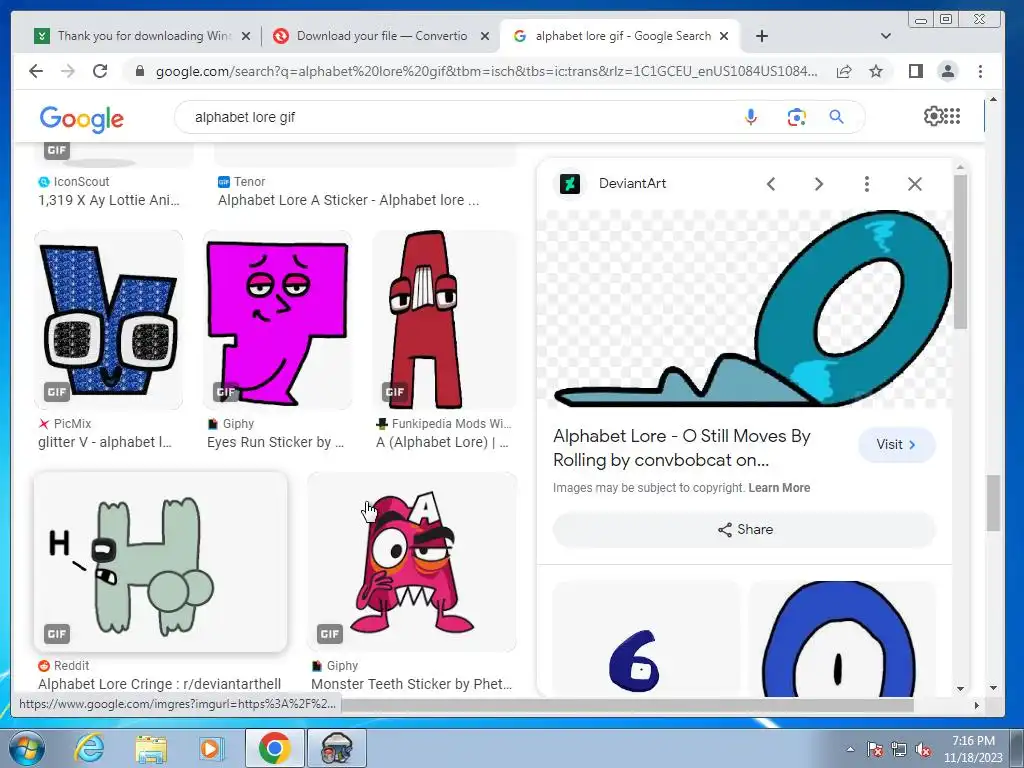Open the Chrome side panel
Image resolution: width=1024 pixels, height=768 pixels.
point(916,71)
